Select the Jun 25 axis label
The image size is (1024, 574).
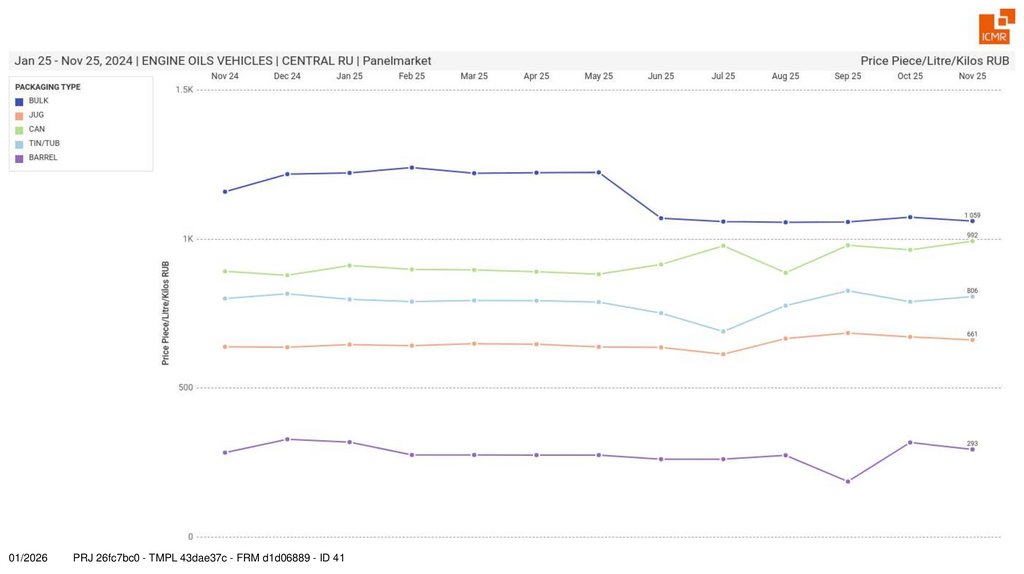pos(661,76)
